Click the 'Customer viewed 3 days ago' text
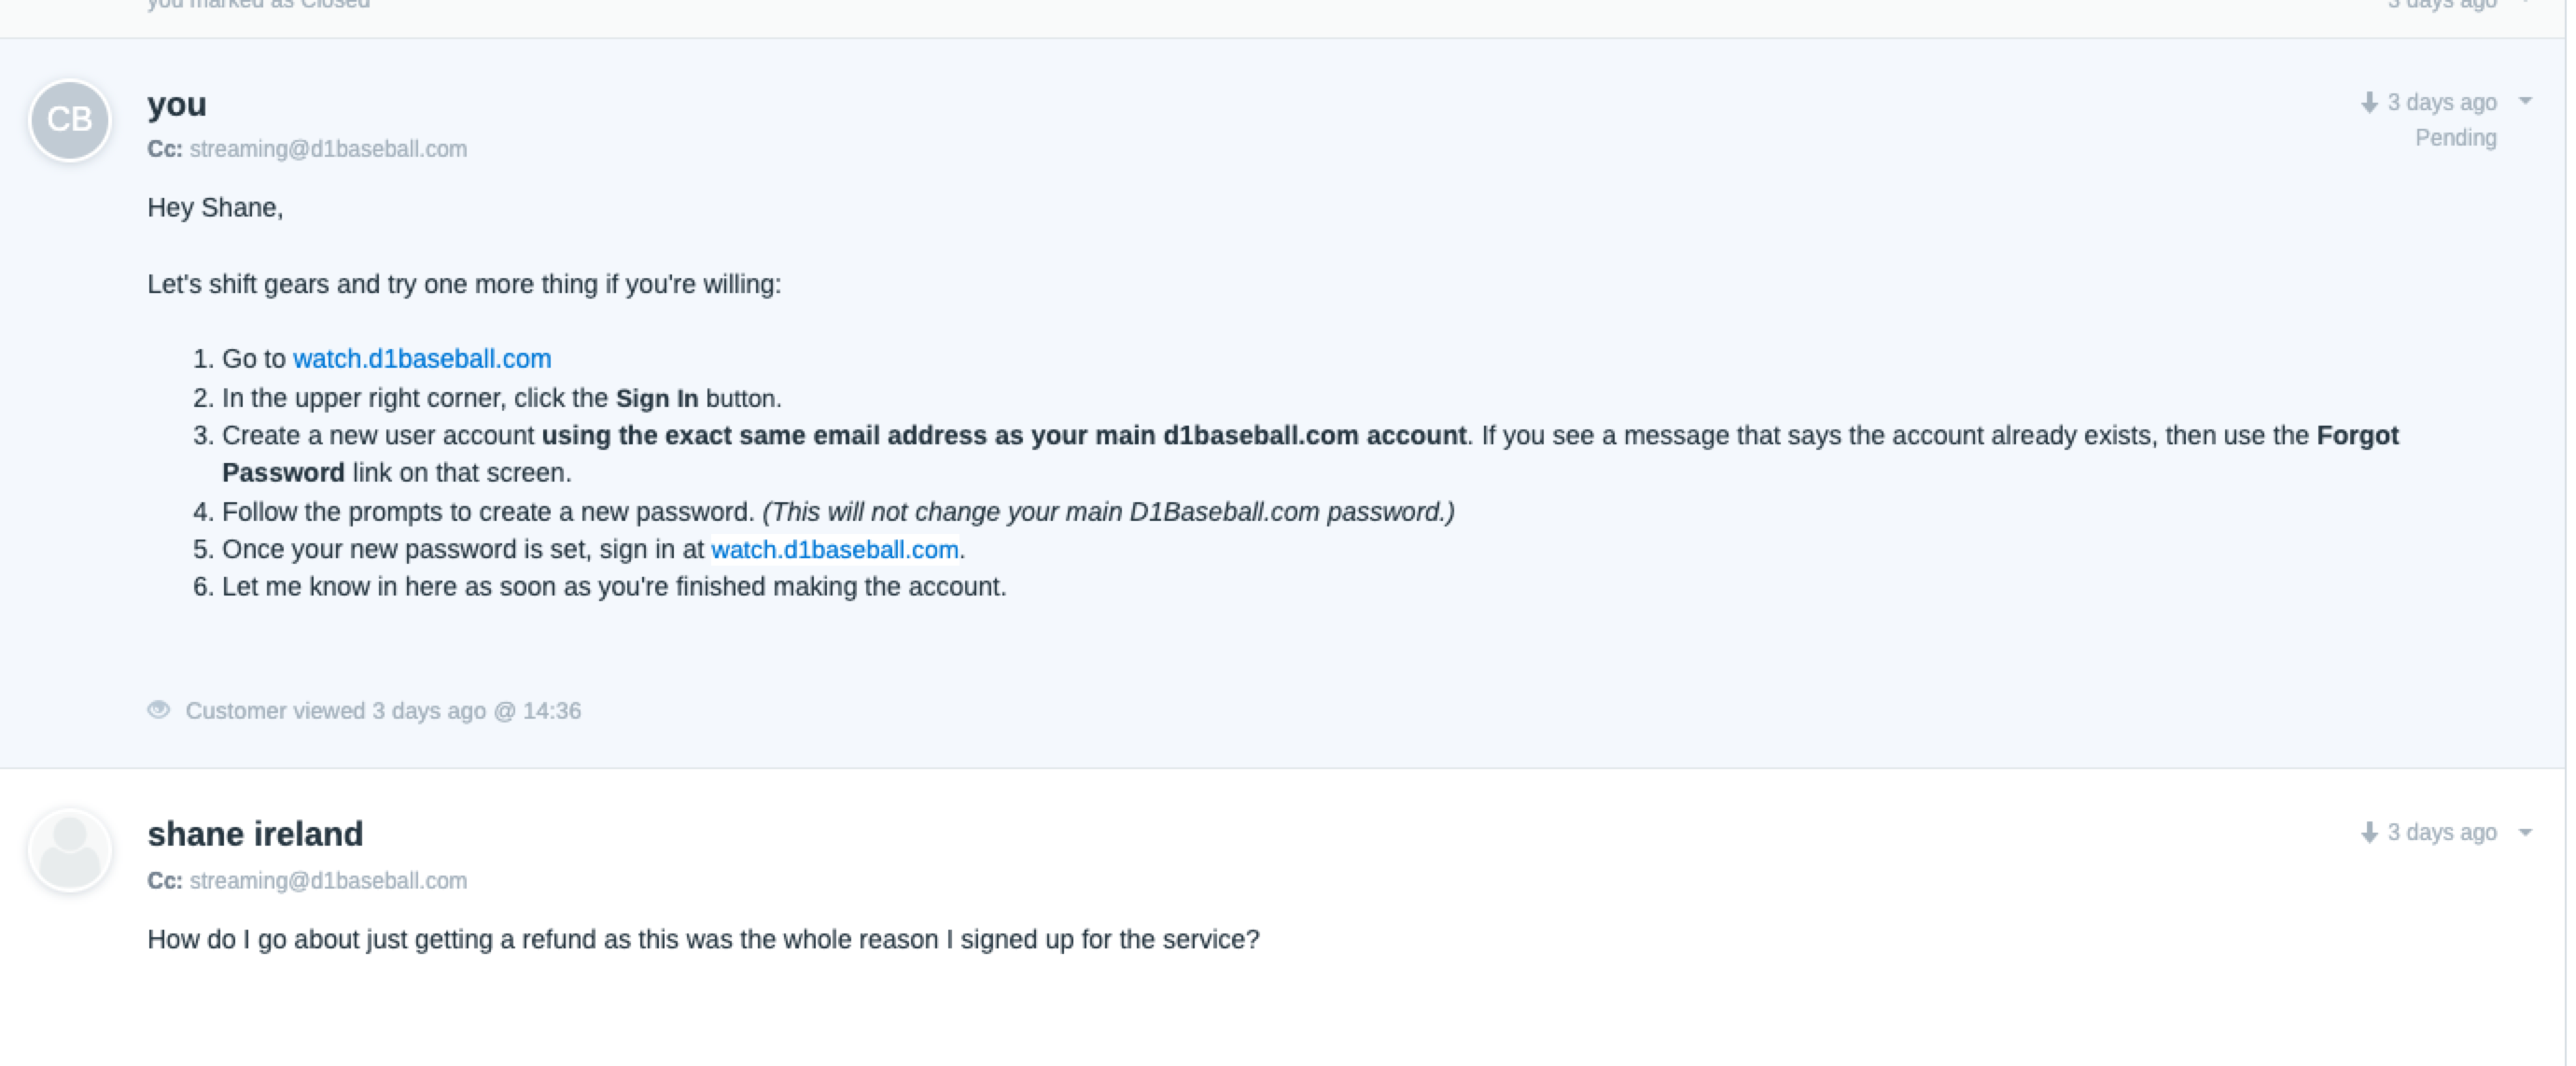The width and height of the screenshot is (2576, 1066). [383, 711]
